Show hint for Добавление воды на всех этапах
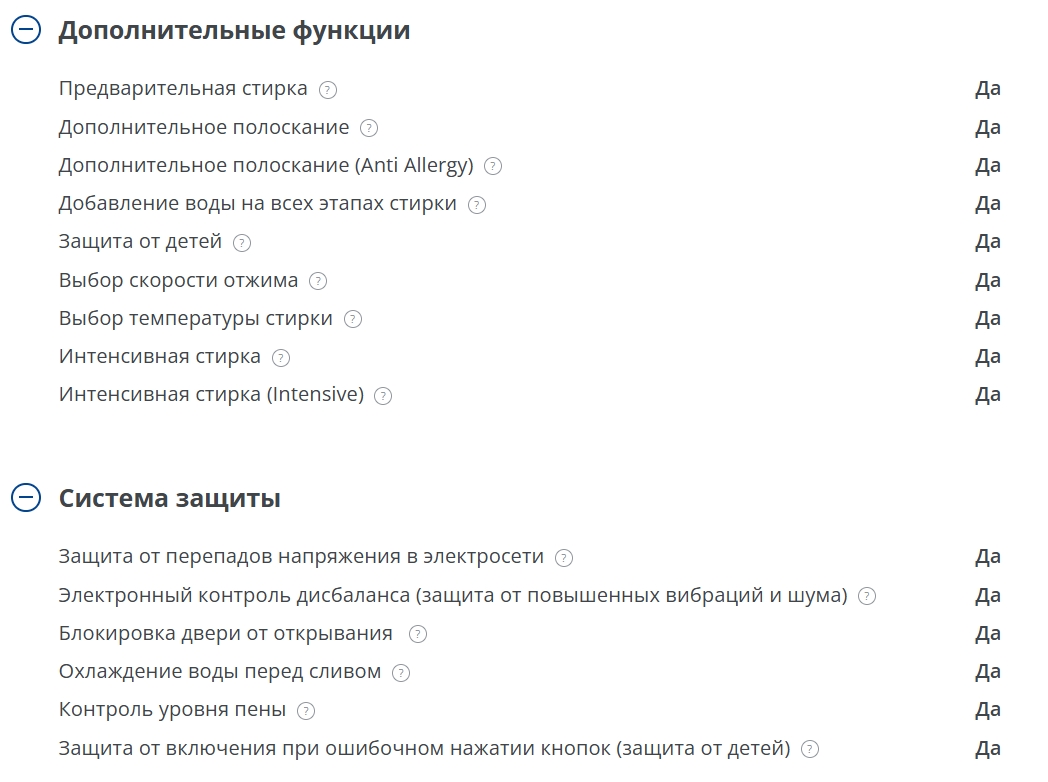Screen dimensions: 1048x782 [477, 205]
